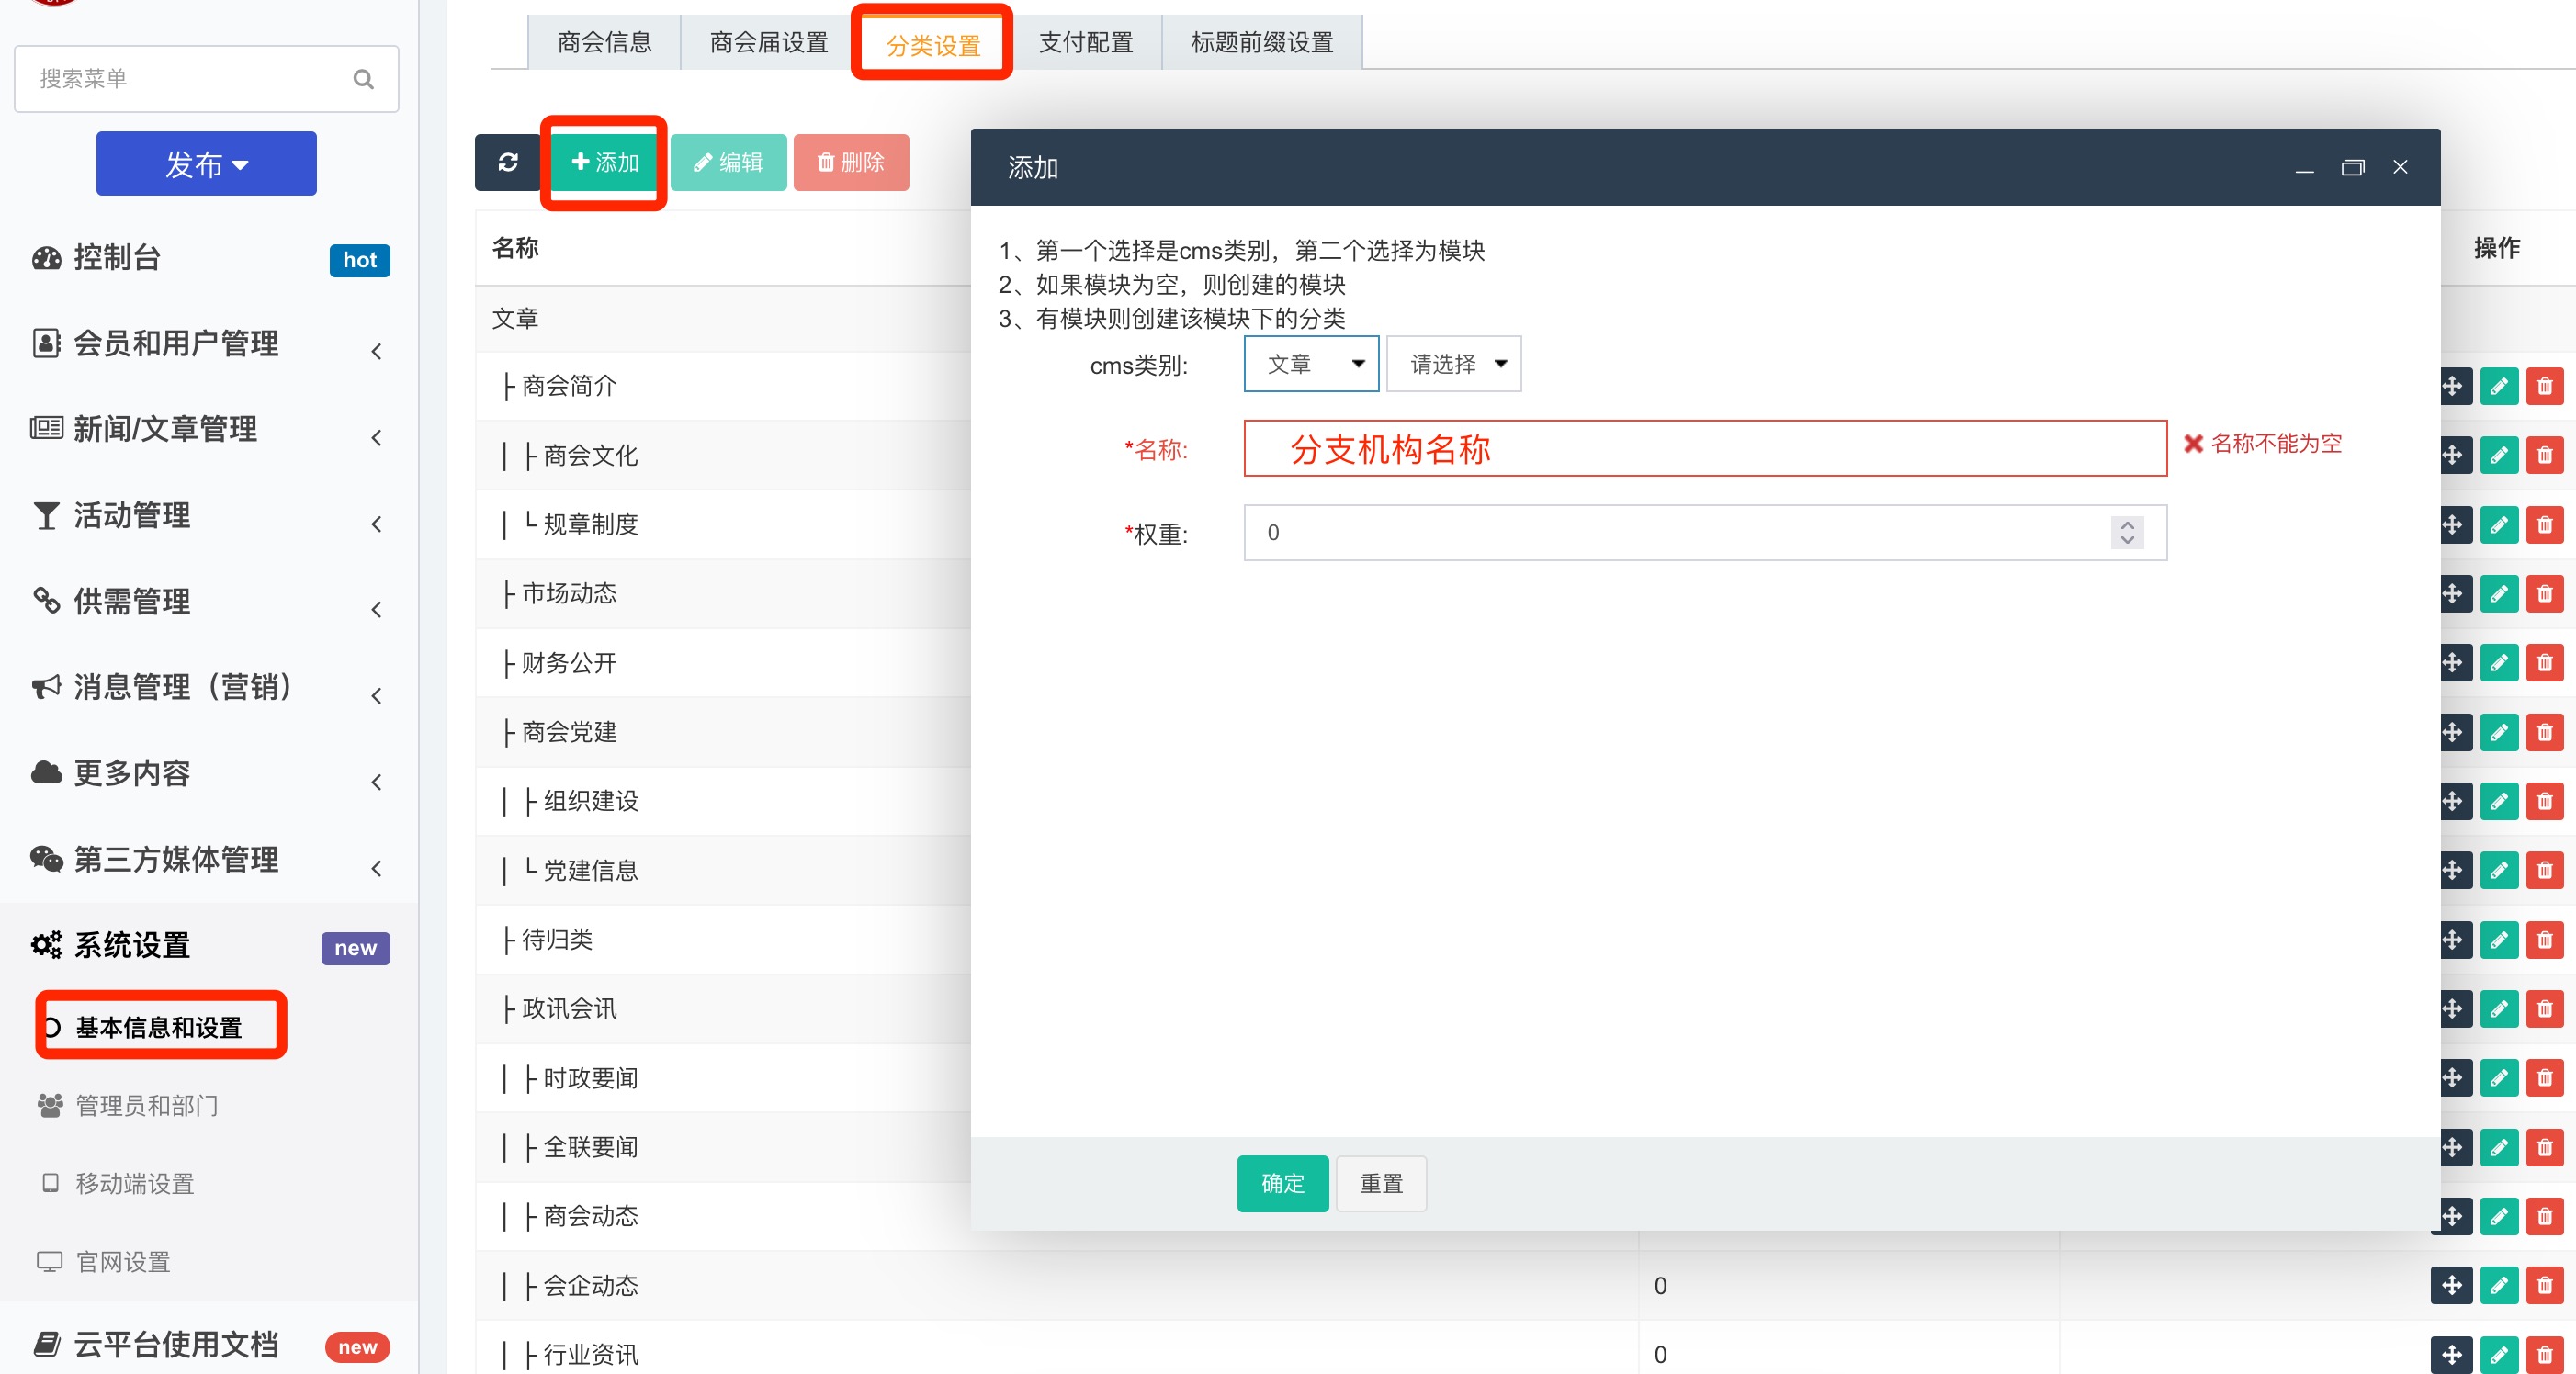Image resolution: width=2576 pixels, height=1374 pixels.
Task: Click the search magnifier icon in menu search
Action: click(x=363, y=79)
